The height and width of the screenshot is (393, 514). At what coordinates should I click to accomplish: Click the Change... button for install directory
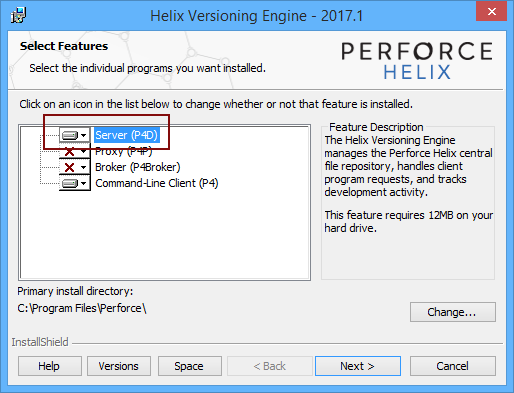click(x=453, y=312)
